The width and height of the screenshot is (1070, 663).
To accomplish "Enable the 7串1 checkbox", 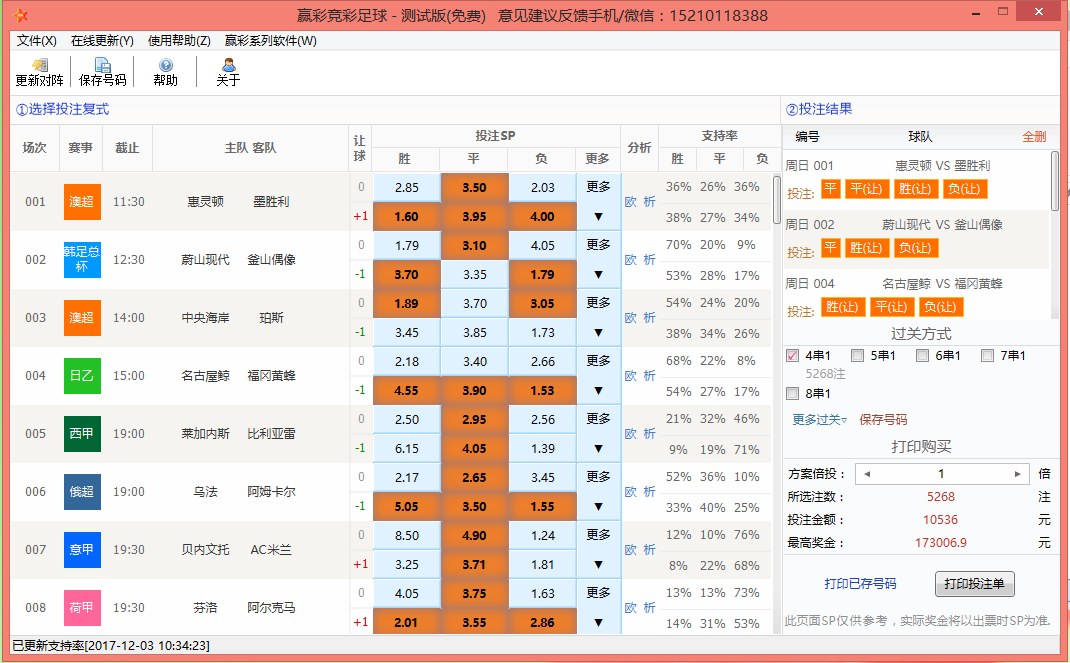I will pos(987,355).
